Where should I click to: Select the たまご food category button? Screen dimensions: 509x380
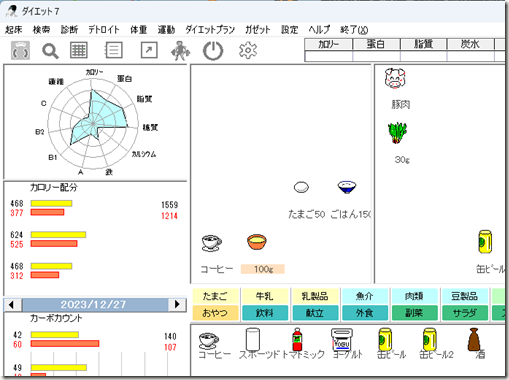click(x=215, y=296)
